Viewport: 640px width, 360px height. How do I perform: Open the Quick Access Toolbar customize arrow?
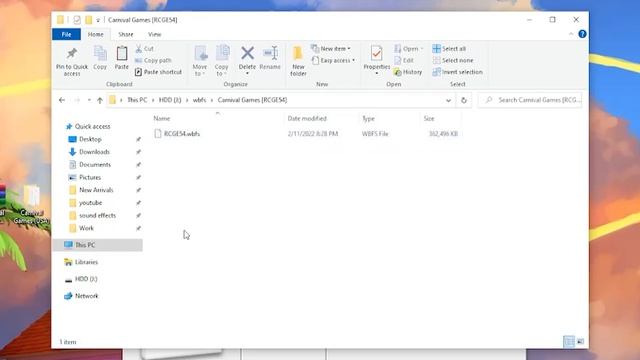pyautogui.click(x=98, y=20)
